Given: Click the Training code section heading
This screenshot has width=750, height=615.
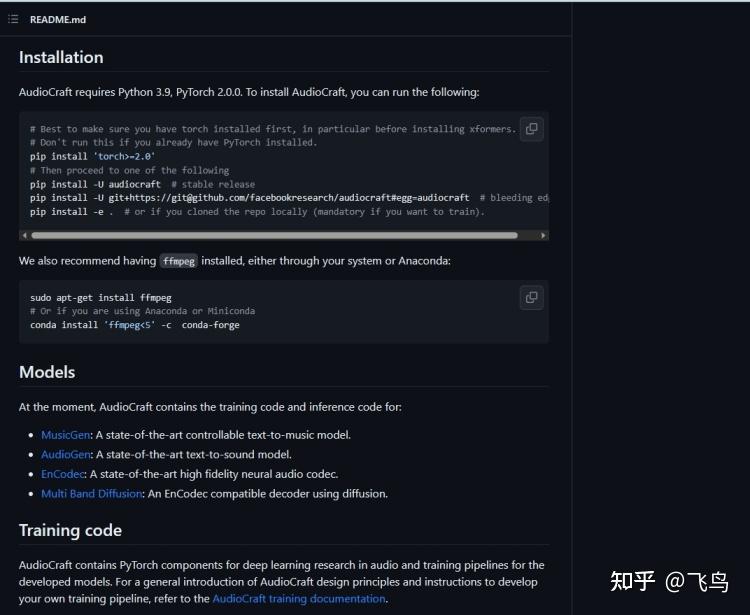Looking at the screenshot, I should point(70,530).
